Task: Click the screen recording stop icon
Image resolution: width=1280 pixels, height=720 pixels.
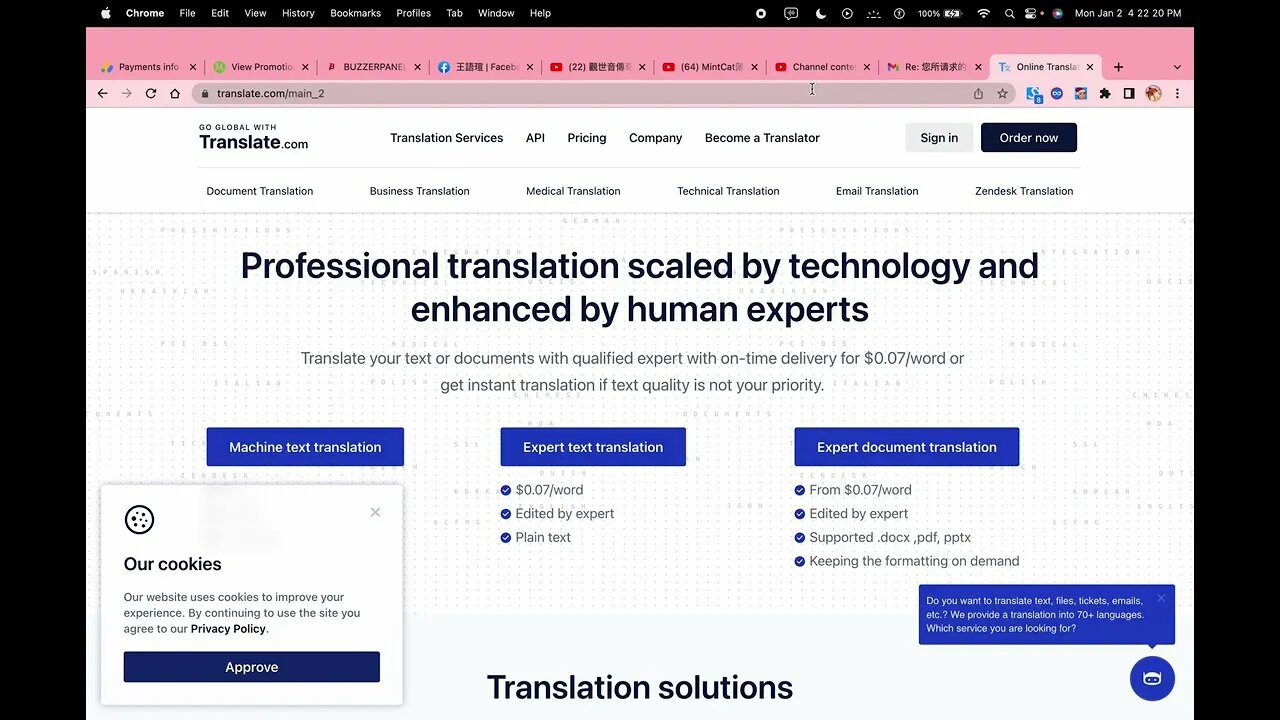Action: [761, 13]
